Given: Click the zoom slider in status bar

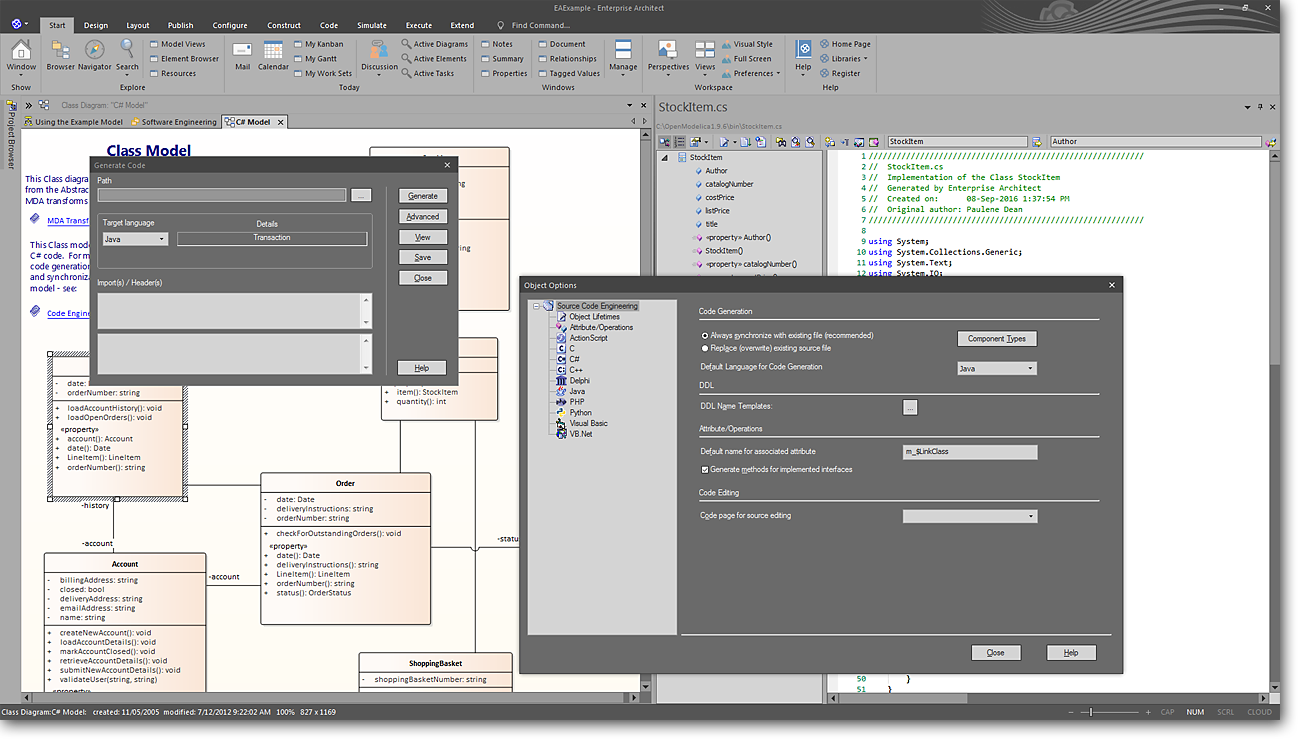Looking at the screenshot, I should point(1091,712).
